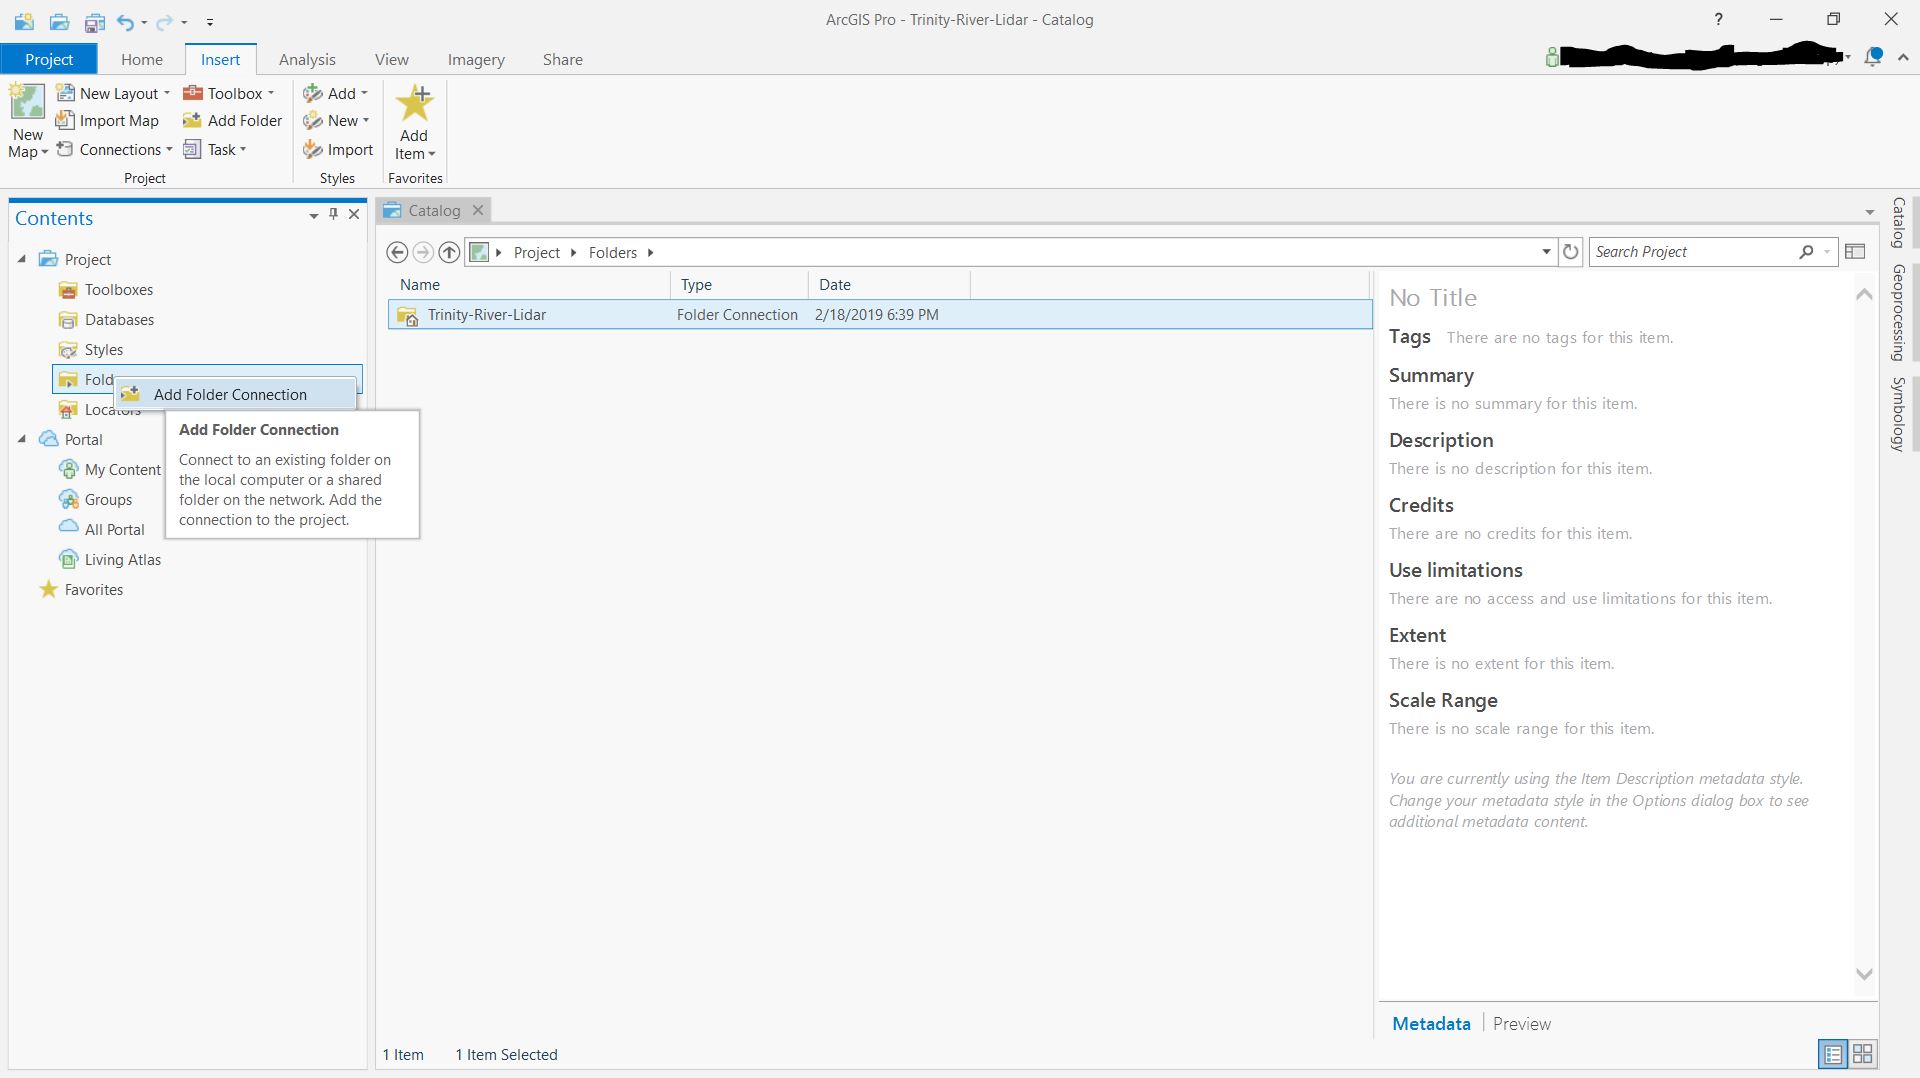
Task: Click the New Map icon
Action: pos(27,103)
